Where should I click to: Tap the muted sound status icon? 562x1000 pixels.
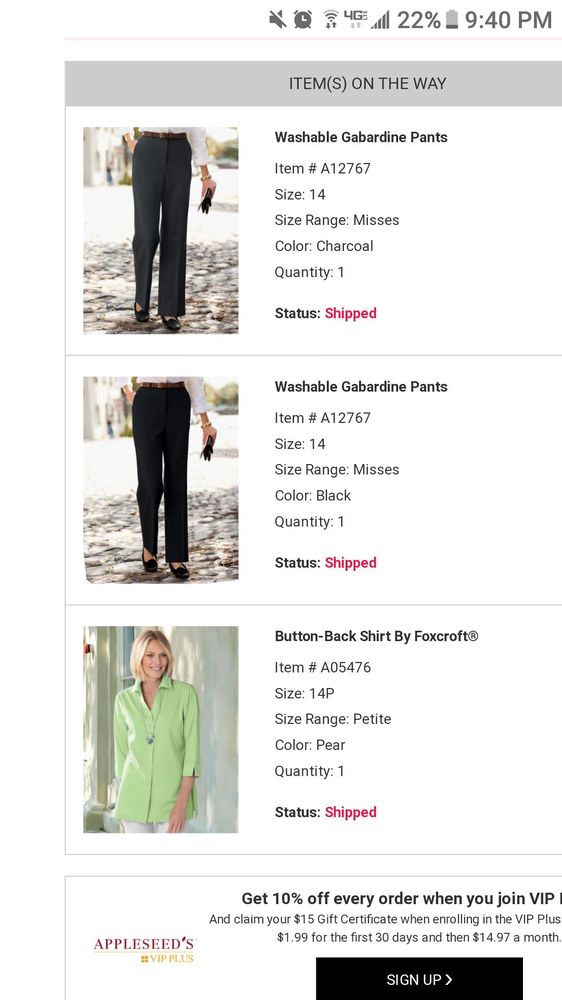click(x=277, y=19)
